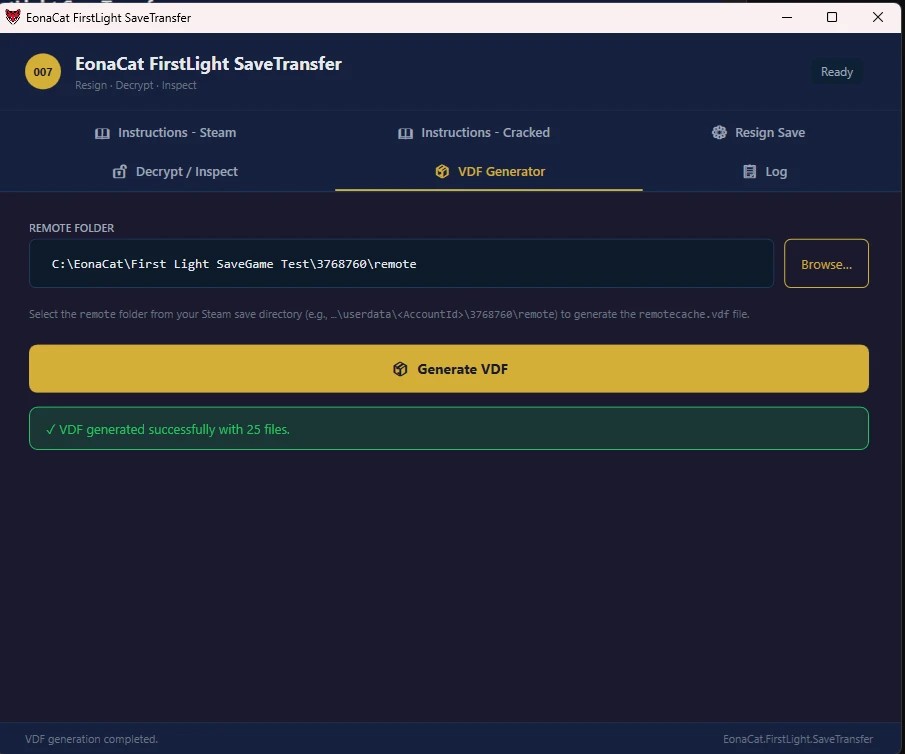Click the remote folder help hint text
905x754 pixels.
click(389, 314)
